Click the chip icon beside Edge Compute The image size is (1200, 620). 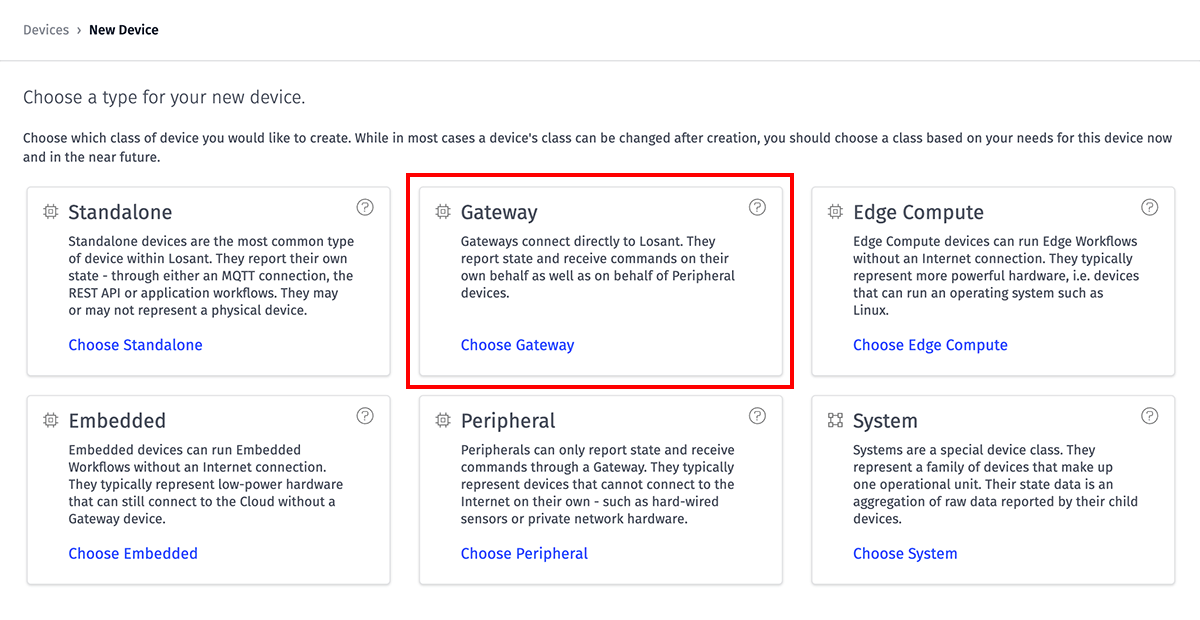(x=835, y=212)
